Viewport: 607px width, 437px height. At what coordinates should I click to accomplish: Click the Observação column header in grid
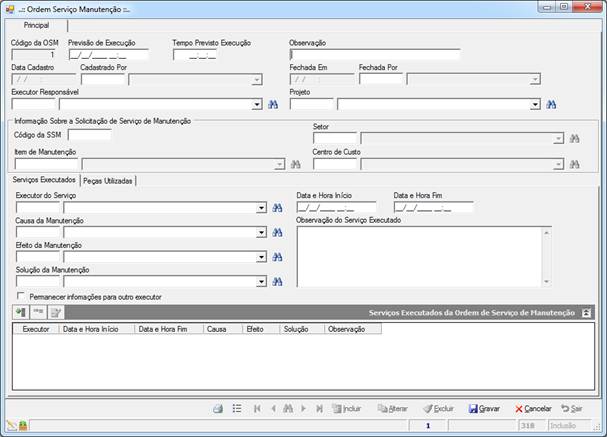click(x=353, y=329)
